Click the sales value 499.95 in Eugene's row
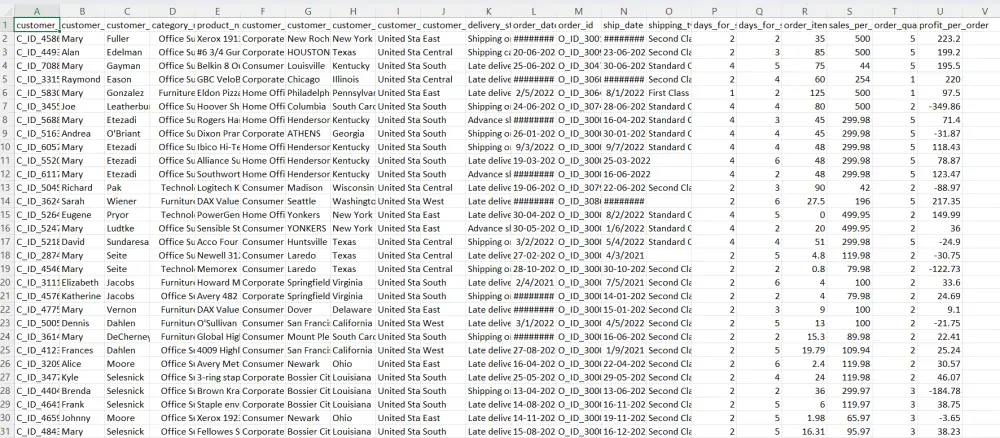The image size is (1000, 438). [x=850, y=215]
